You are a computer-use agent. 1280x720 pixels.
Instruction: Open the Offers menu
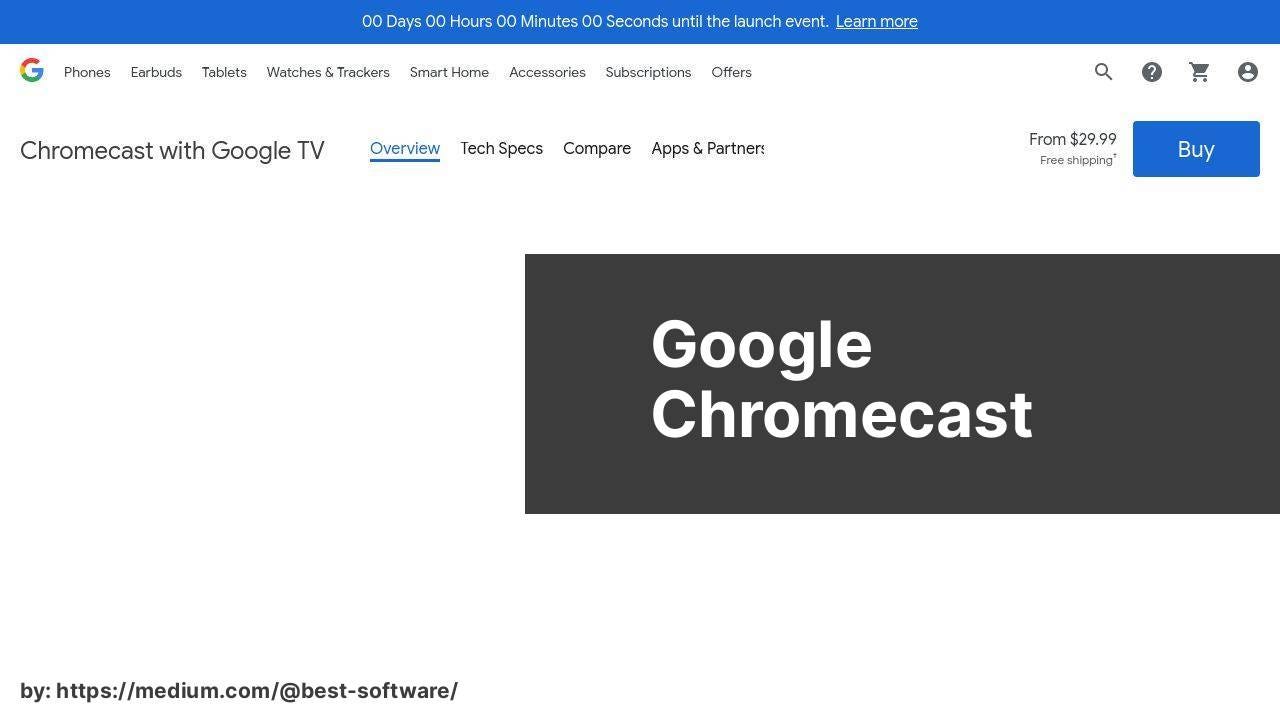tap(731, 72)
